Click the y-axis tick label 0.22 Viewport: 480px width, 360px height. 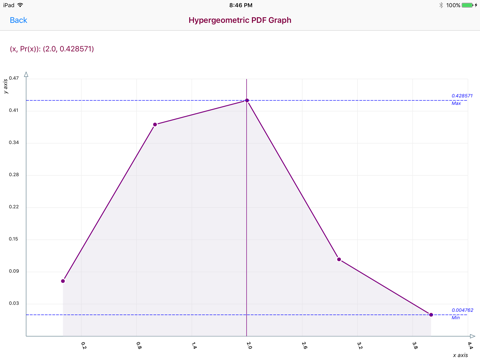[14, 207]
